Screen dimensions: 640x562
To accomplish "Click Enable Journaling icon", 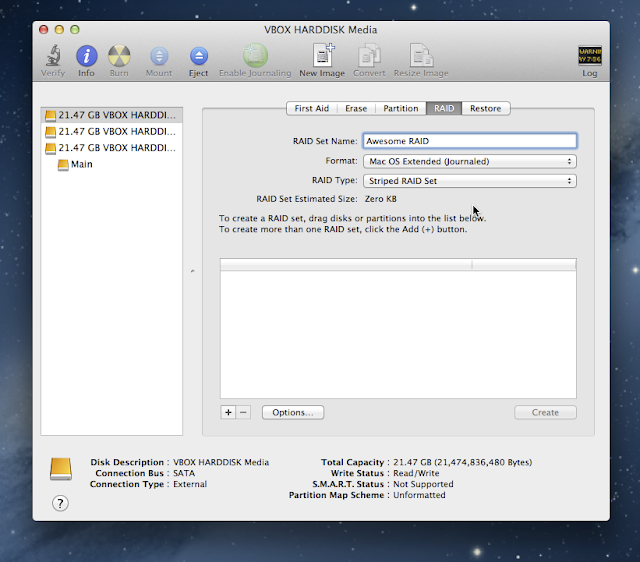I will (255, 56).
